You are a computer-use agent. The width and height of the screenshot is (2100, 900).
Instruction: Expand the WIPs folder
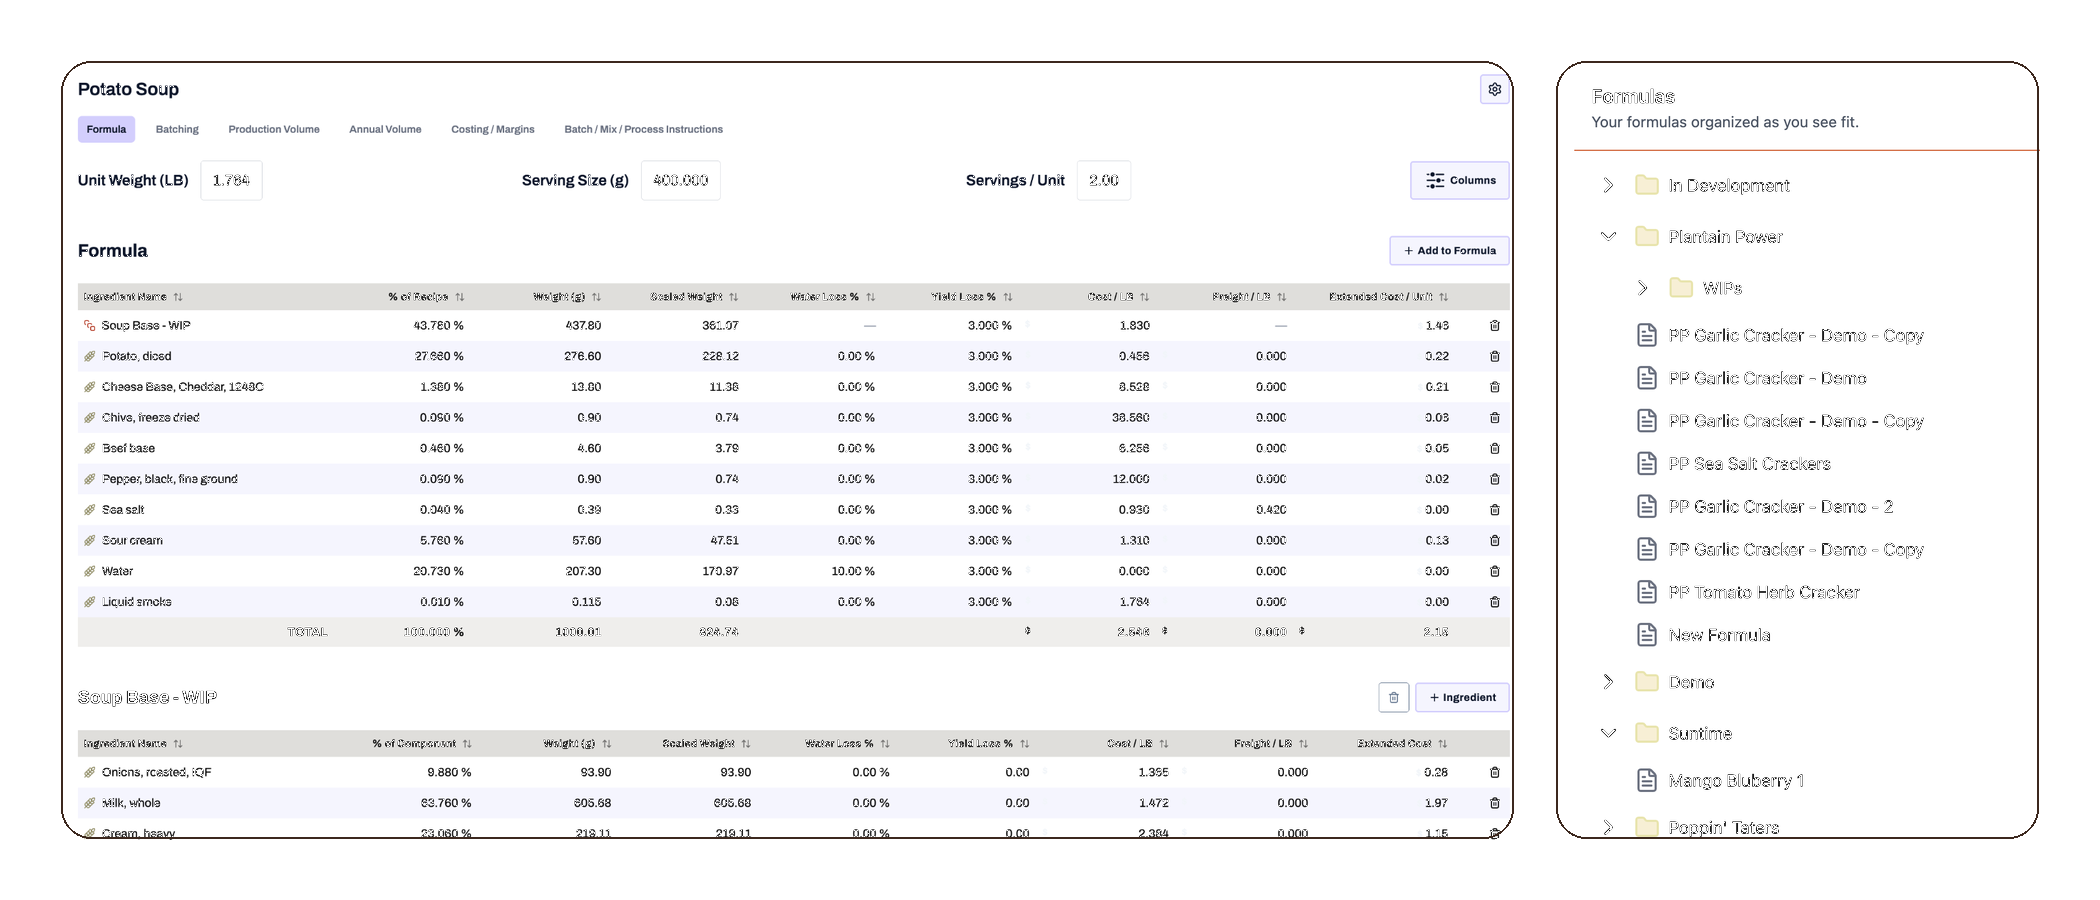1643,287
